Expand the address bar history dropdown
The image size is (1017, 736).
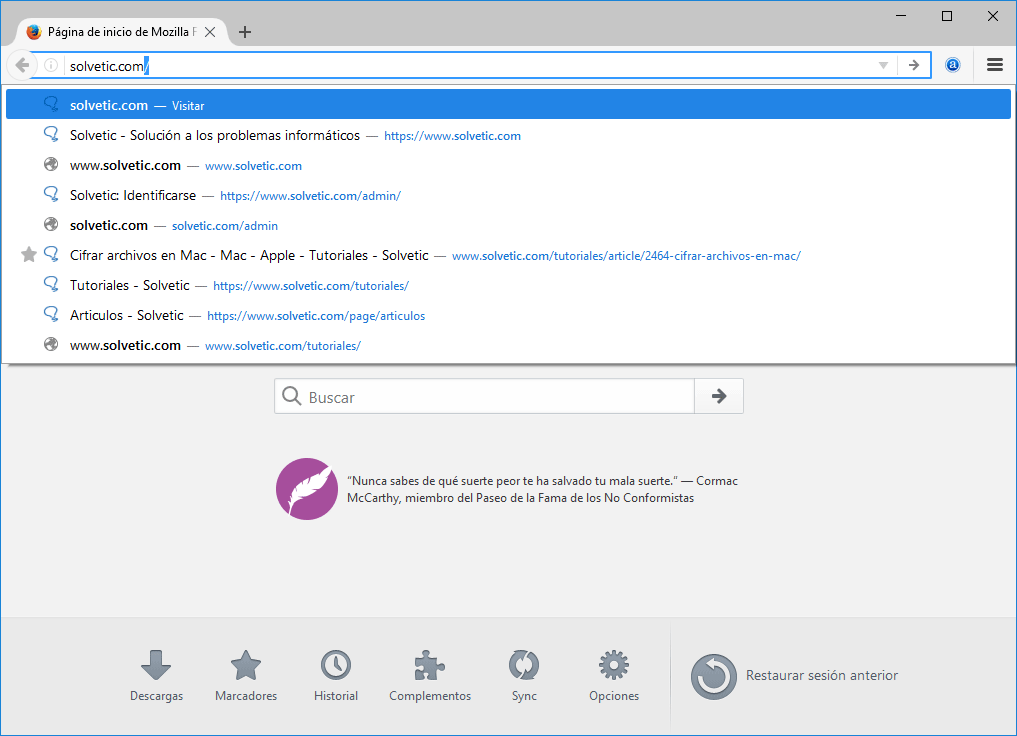[883, 65]
